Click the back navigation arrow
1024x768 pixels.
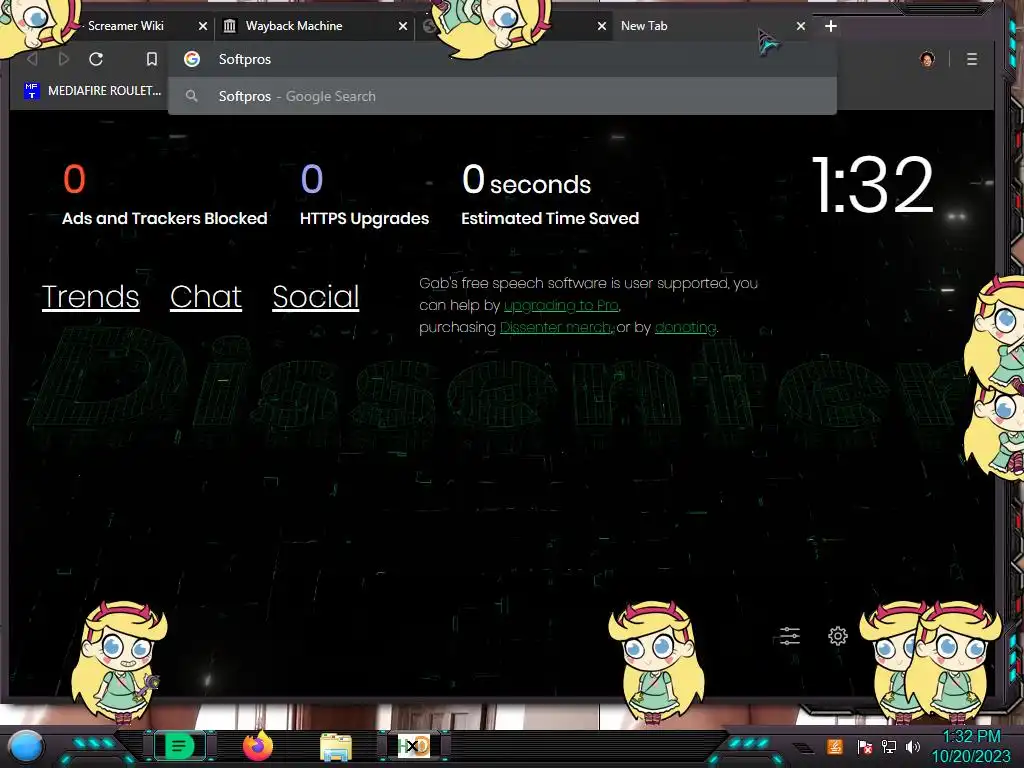tap(32, 59)
